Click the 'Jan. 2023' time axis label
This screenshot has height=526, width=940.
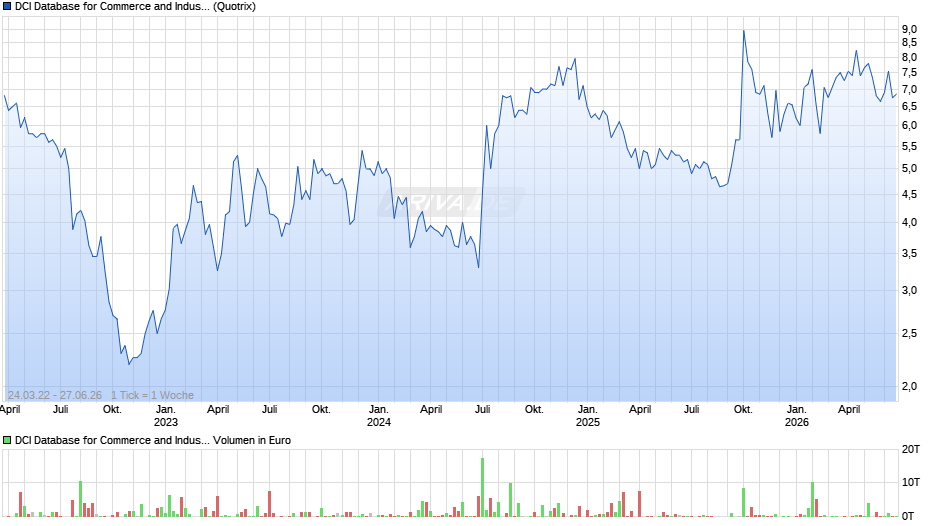166,416
